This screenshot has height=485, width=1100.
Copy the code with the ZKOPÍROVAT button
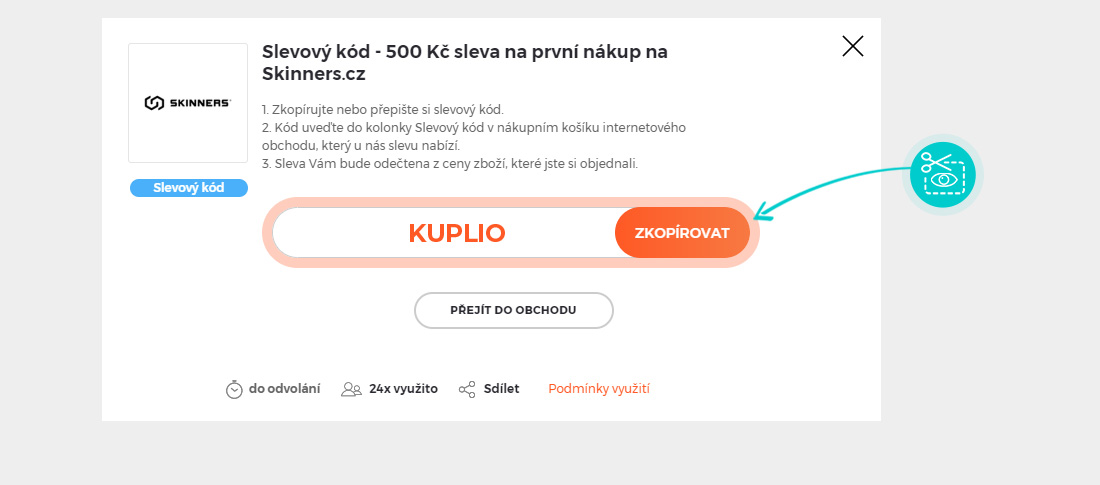[x=682, y=232]
